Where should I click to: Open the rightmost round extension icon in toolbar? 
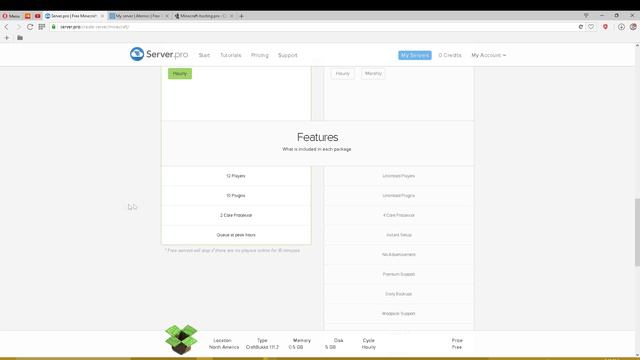tap(633, 27)
